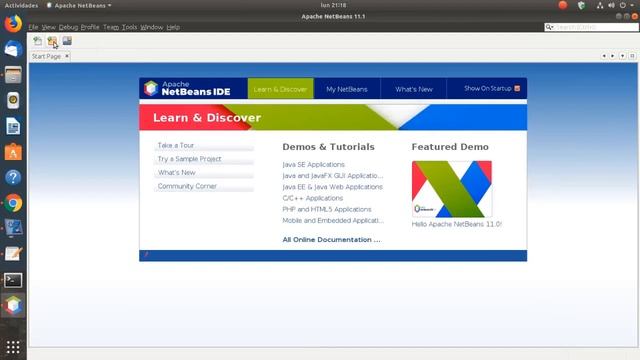640x360 pixels.
Task: Click the network status tray icon
Action: (x=600, y=5)
